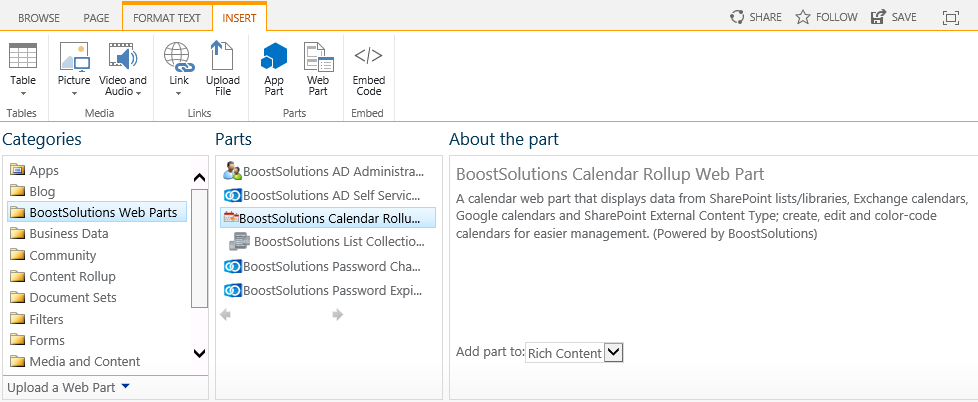Click the SHARE button
The image size is (978, 402).
[x=755, y=17]
